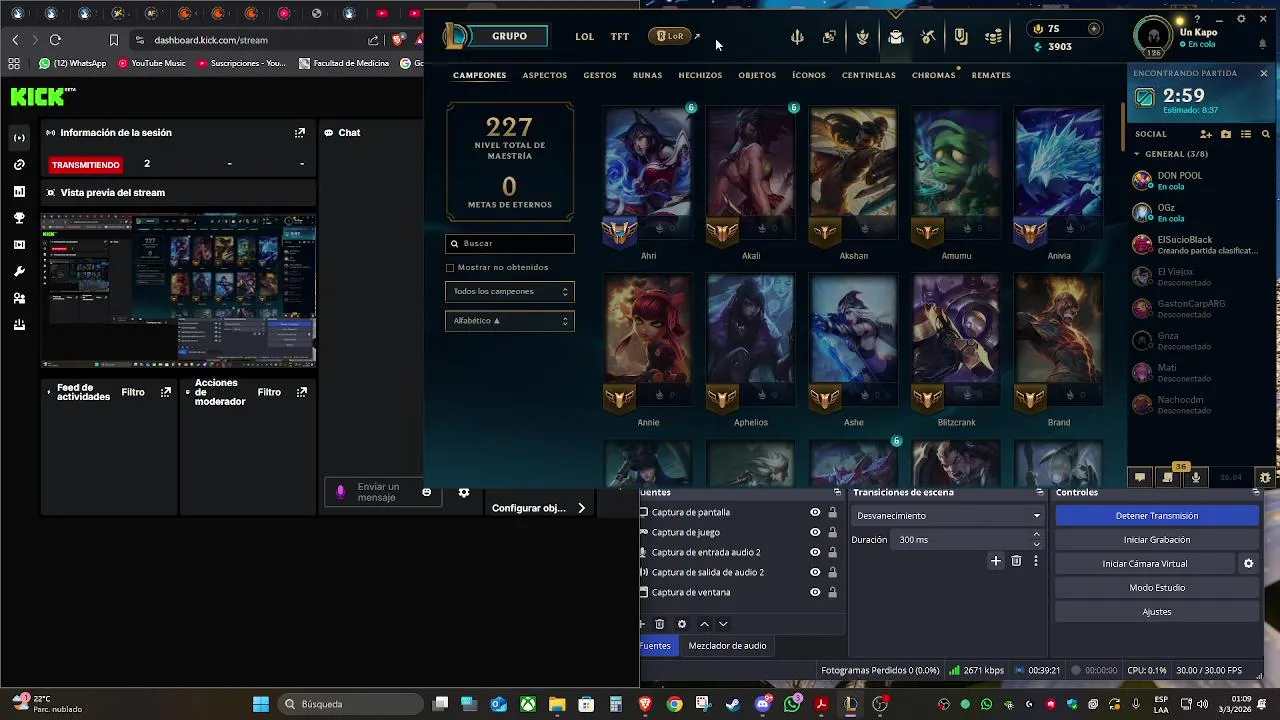The height and width of the screenshot is (720, 1280).
Task: Toggle lock on Captura de juego source
Action: click(832, 532)
